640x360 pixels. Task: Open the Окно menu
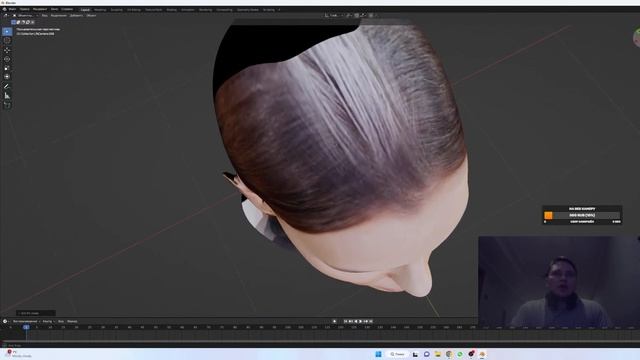[x=54, y=9]
